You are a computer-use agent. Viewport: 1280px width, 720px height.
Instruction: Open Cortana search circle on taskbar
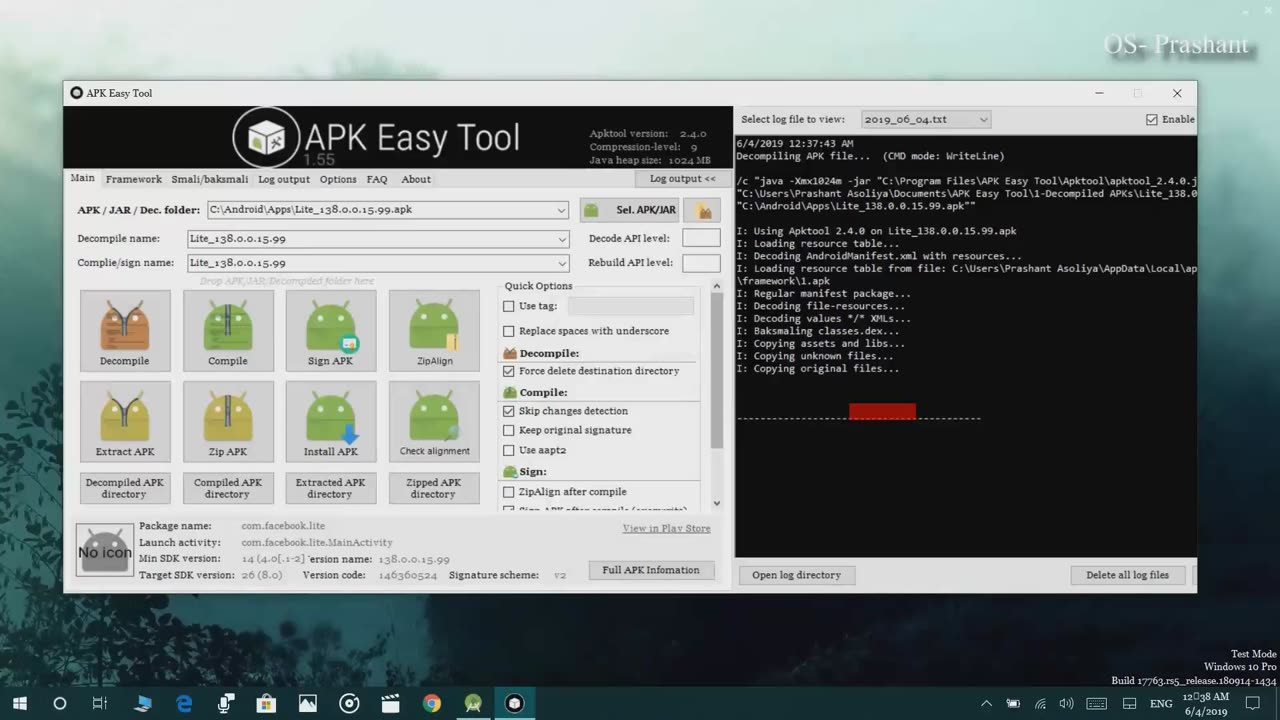tap(59, 703)
